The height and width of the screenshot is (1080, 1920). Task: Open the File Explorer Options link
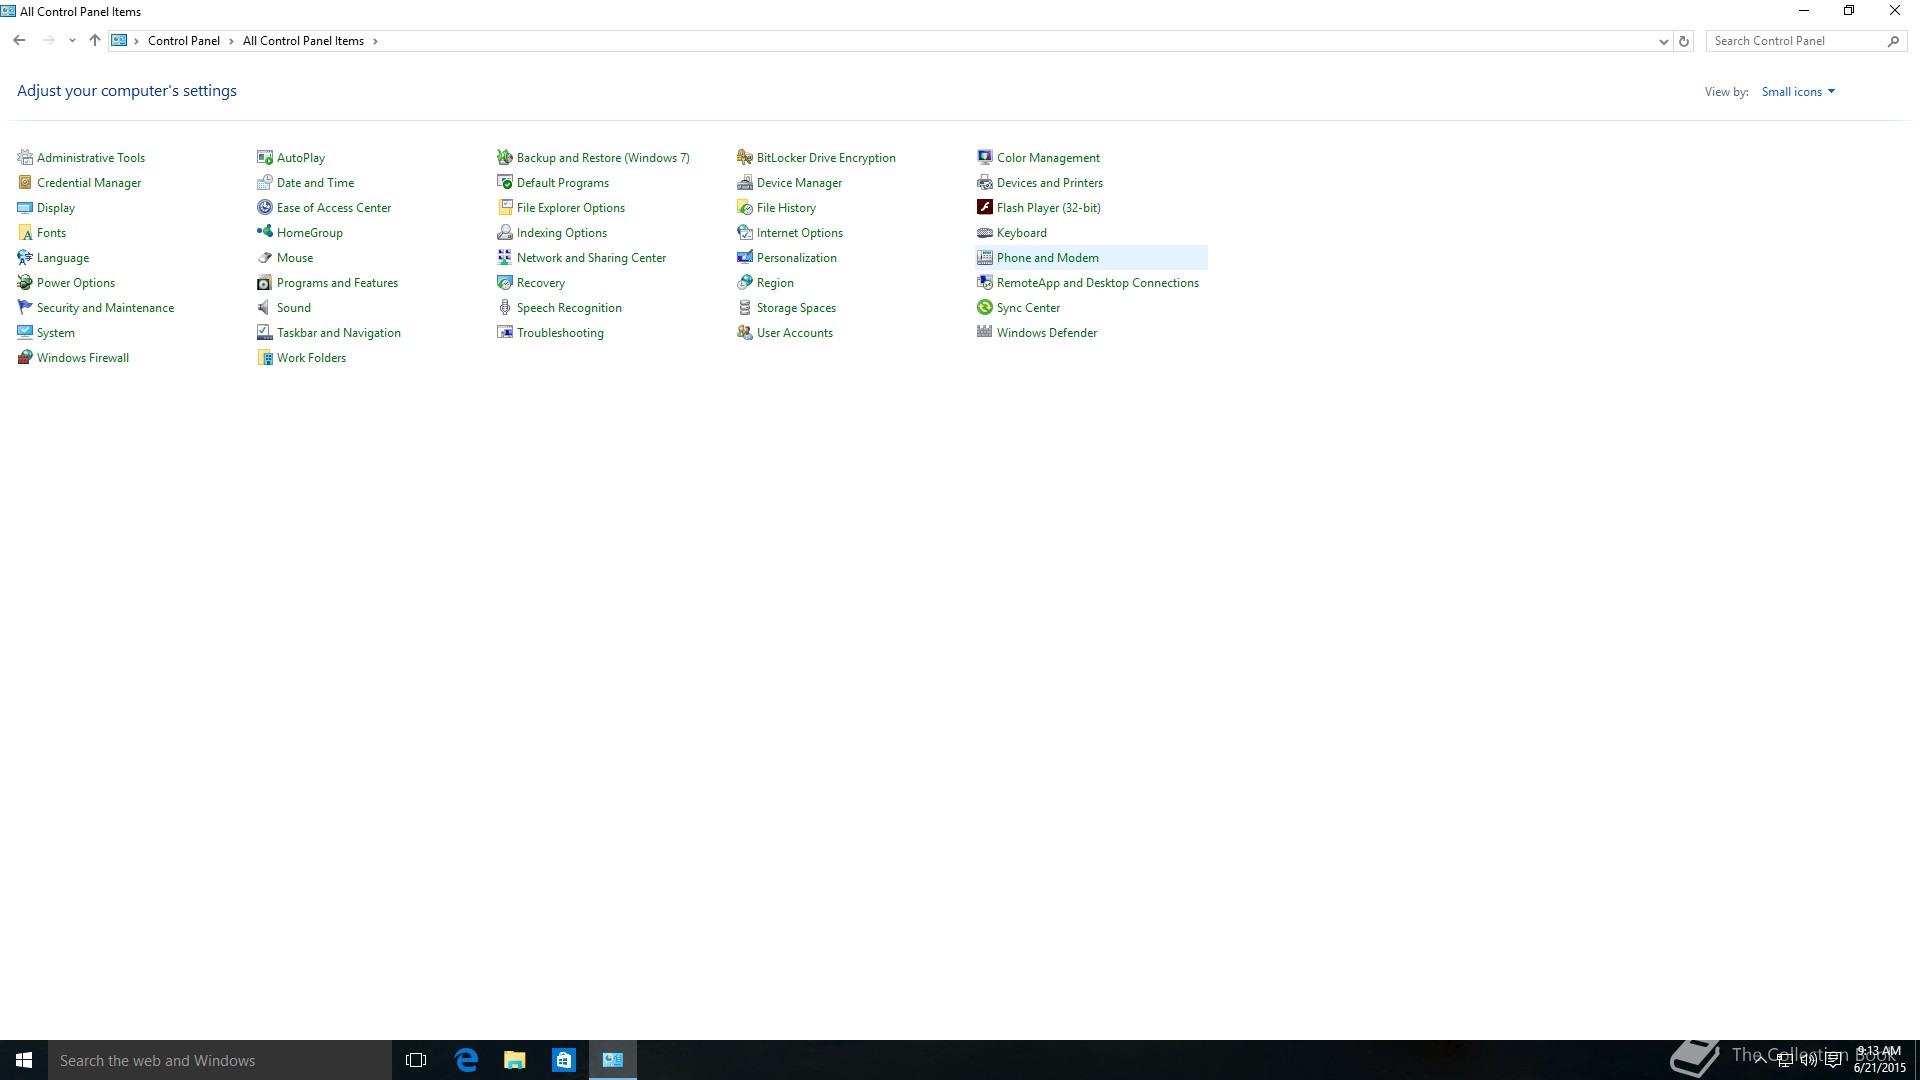tap(571, 208)
